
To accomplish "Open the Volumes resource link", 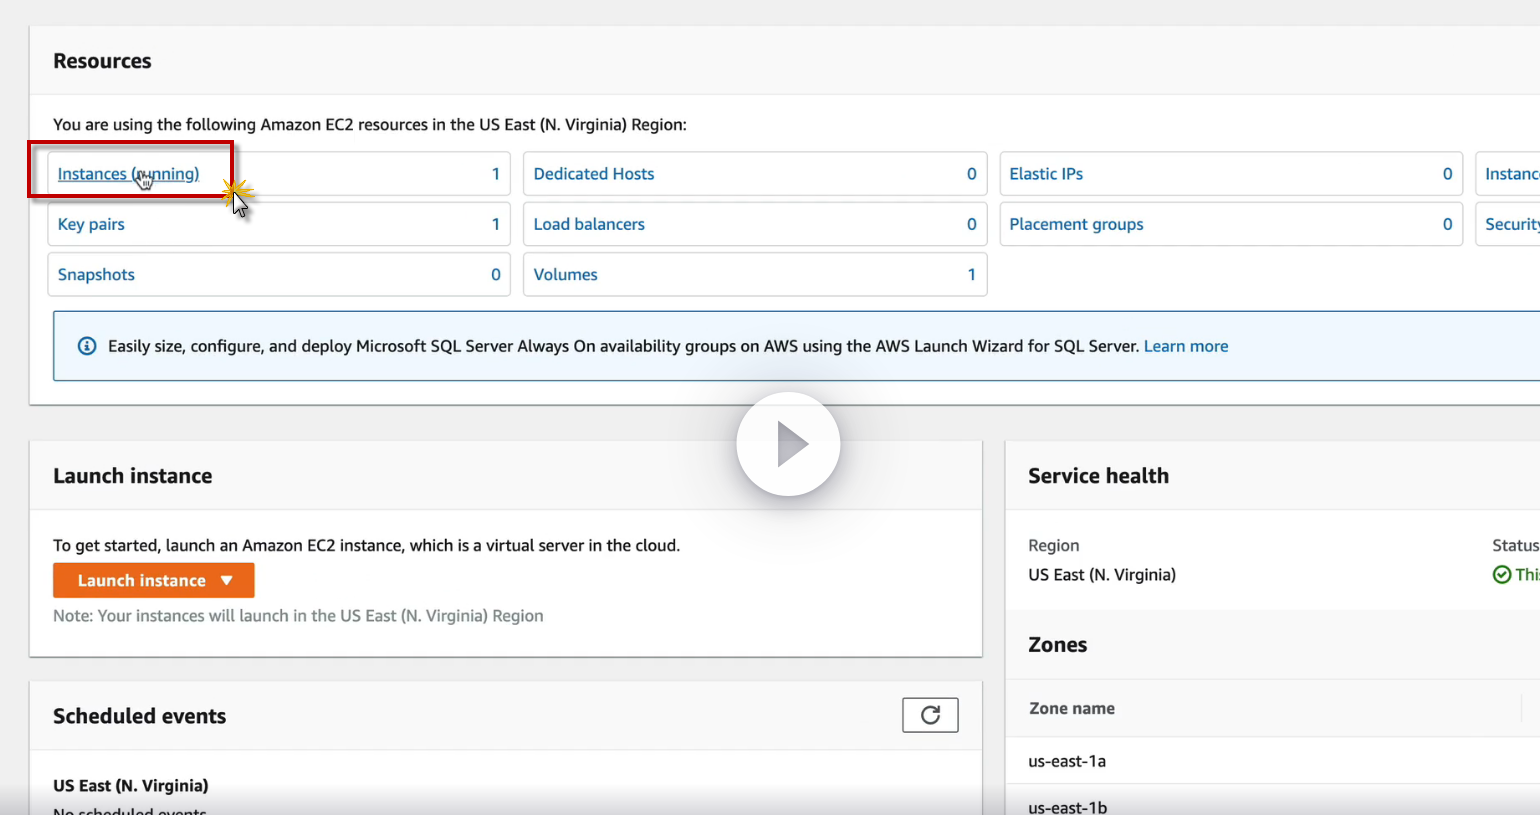I will click(565, 275).
